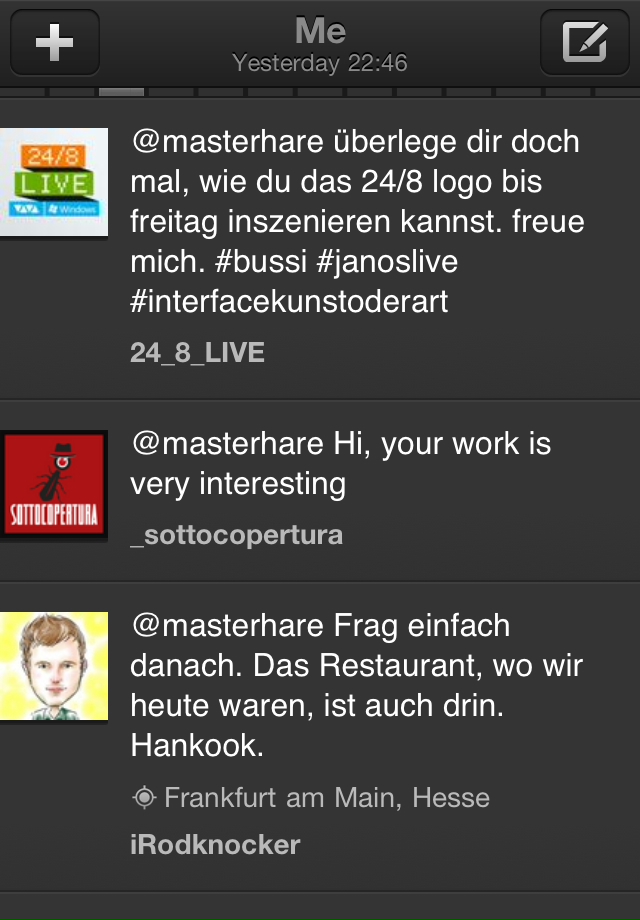
Task: Select the tweet mentioning Hankook restaurant
Action: [320, 738]
